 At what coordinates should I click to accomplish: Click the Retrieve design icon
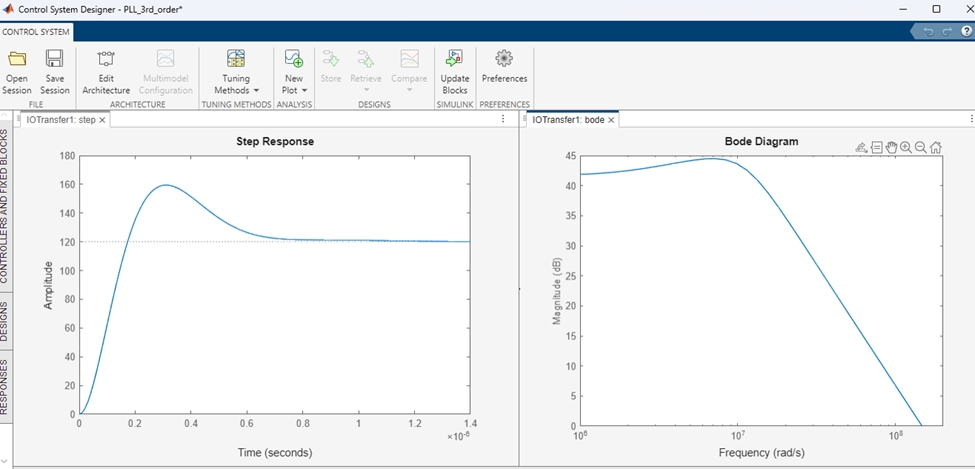point(365,59)
